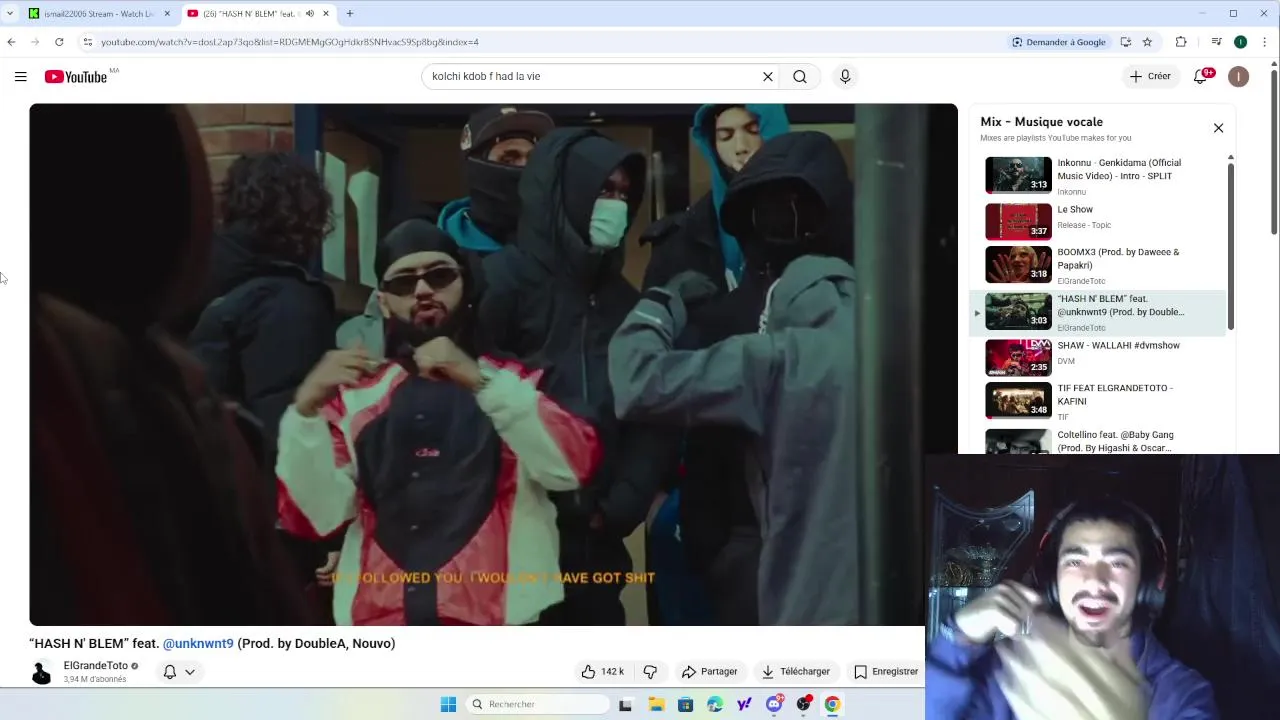The image size is (1280, 720).
Task: Open the Chrome profile avatar
Action: [1240, 42]
